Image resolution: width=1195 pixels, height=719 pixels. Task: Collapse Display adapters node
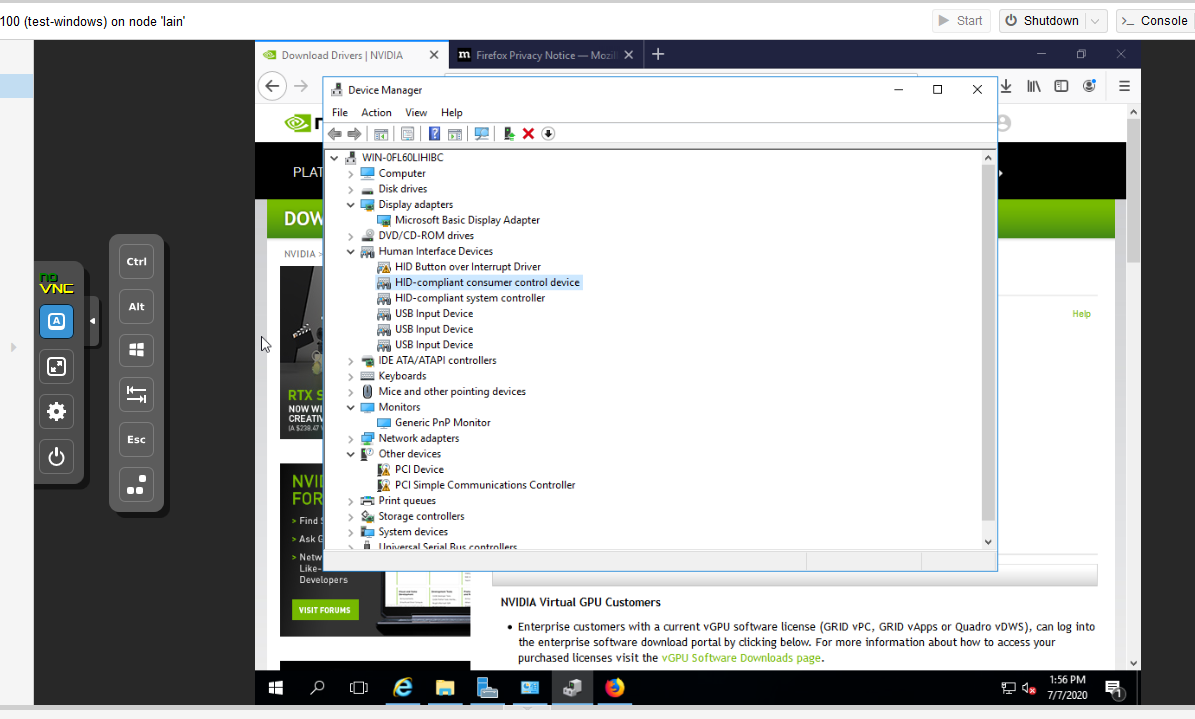351,205
